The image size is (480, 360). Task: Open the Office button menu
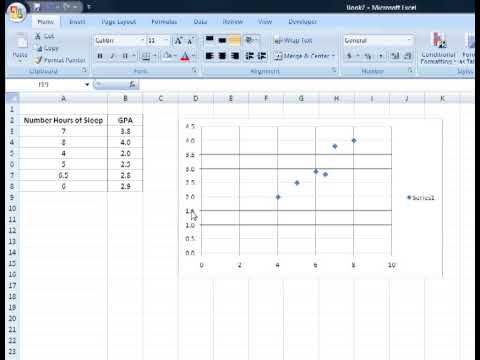point(16,12)
